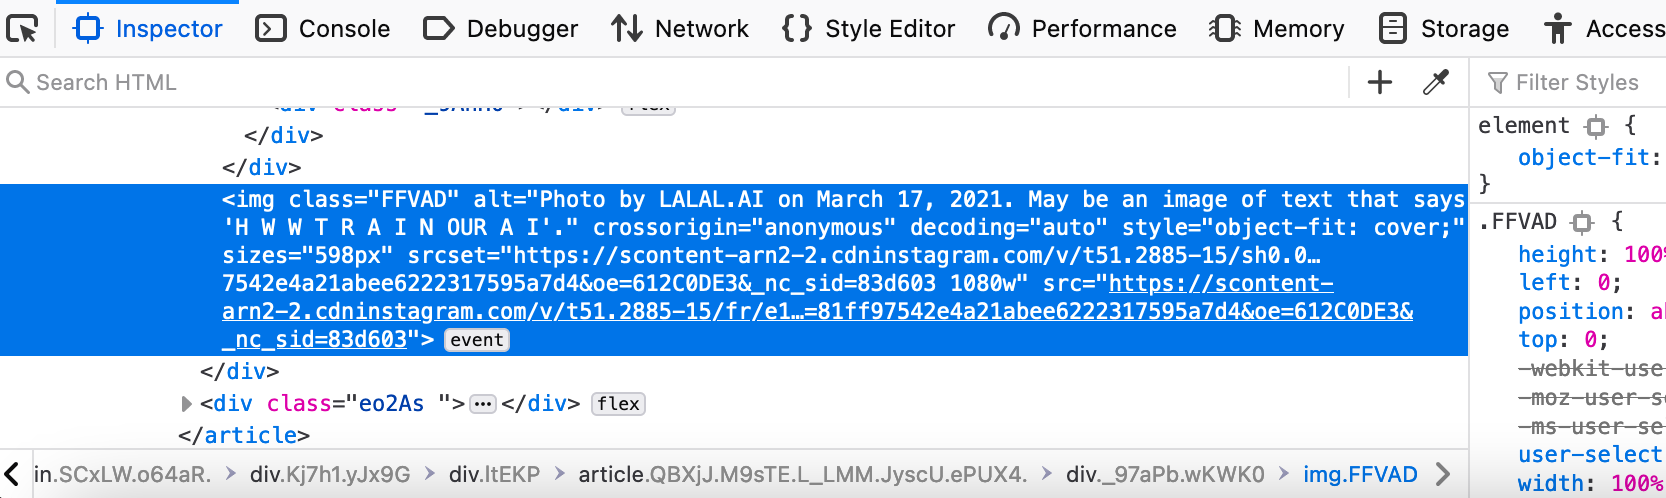Switch to the Memory tab
The width and height of the screenshot is (1666, 498).
click(x=1276, y=28)
